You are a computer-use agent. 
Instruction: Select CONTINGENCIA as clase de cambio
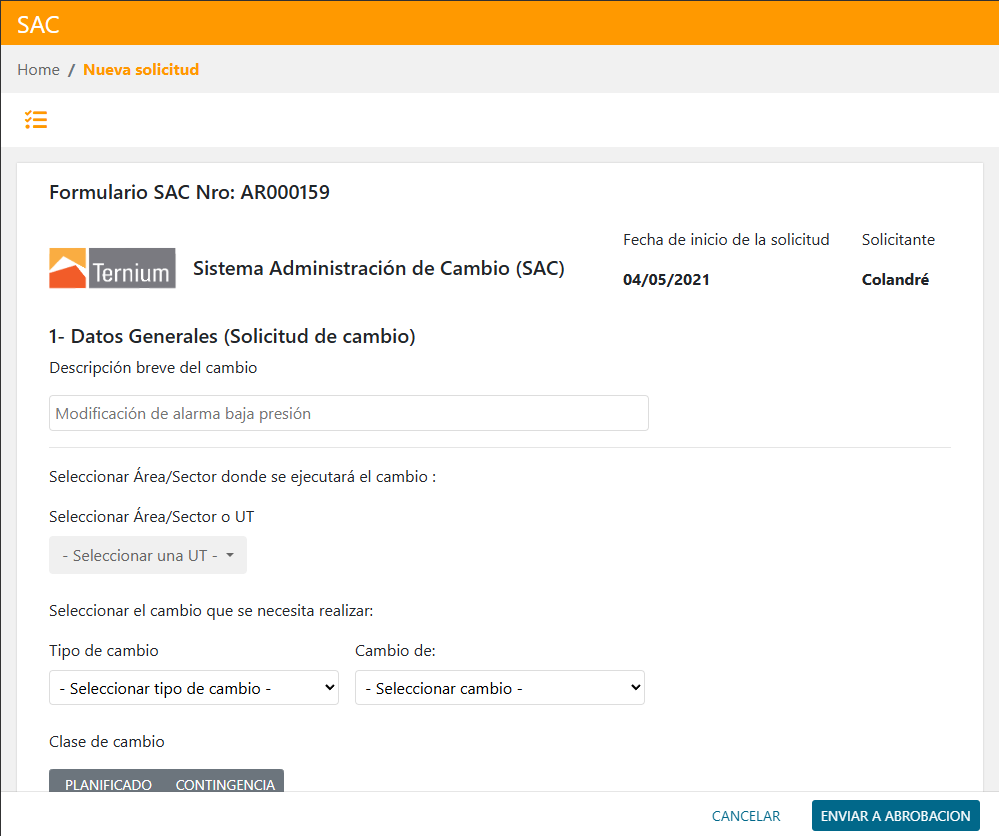coord(225,784)
